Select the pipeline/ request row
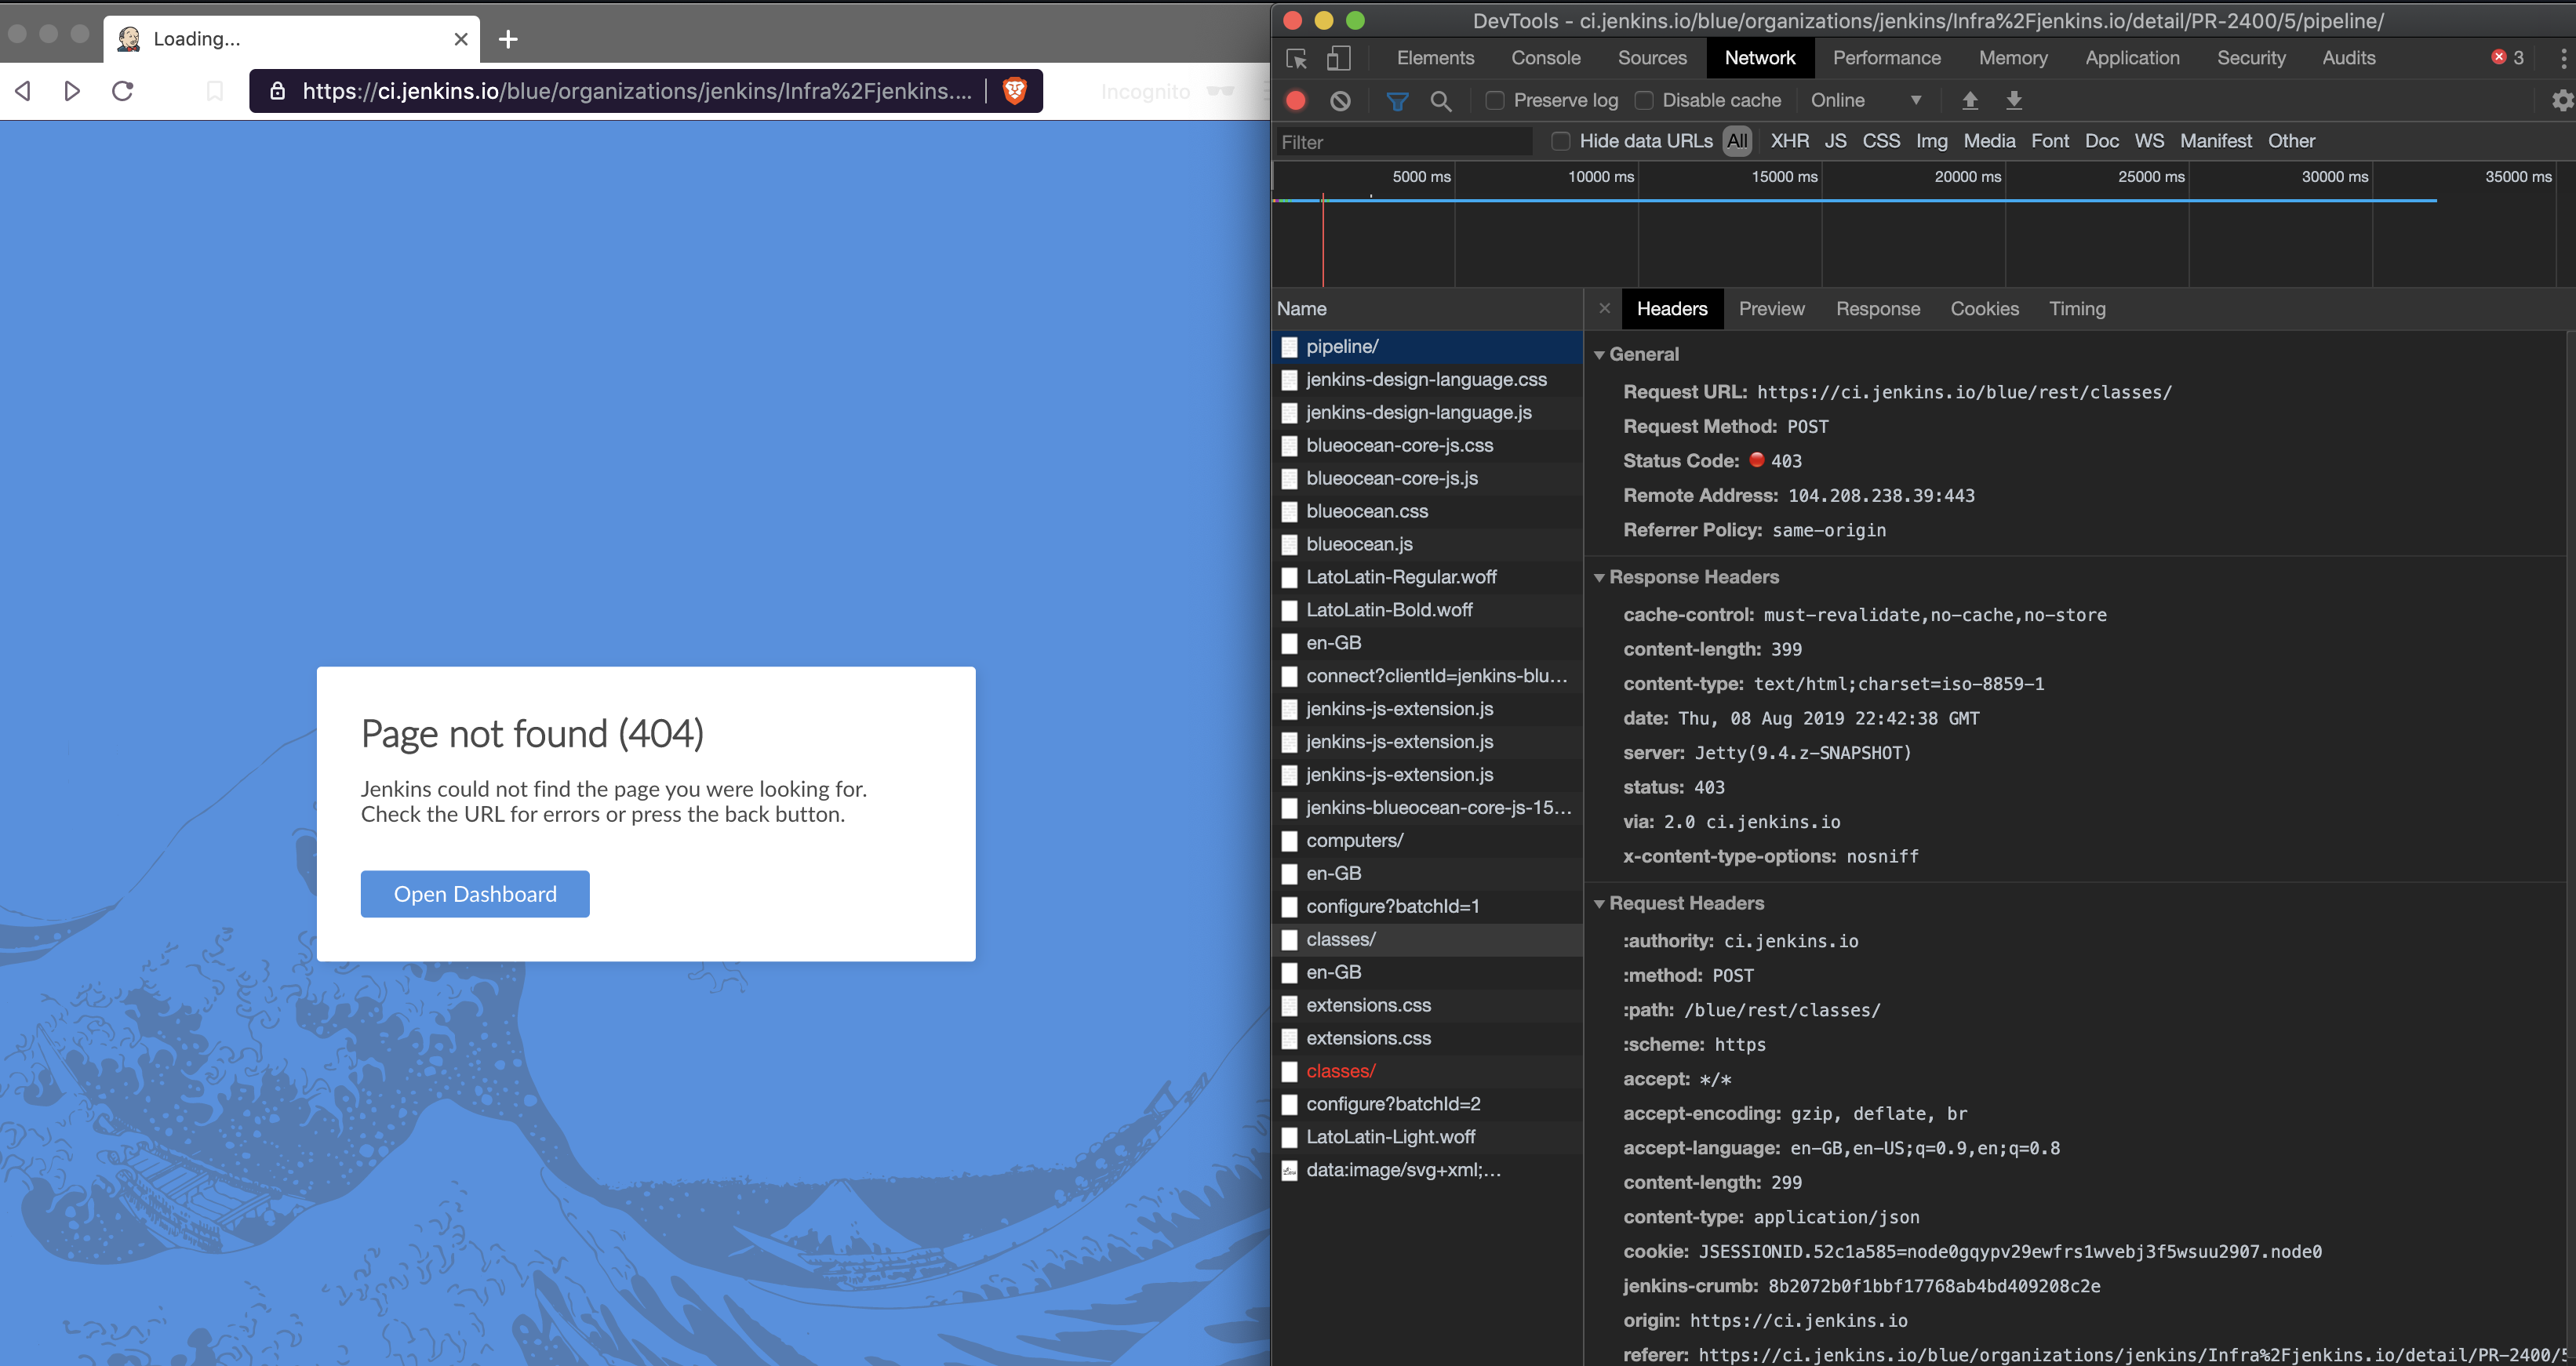The image size is (2576, 1366). click(1428, 347)
